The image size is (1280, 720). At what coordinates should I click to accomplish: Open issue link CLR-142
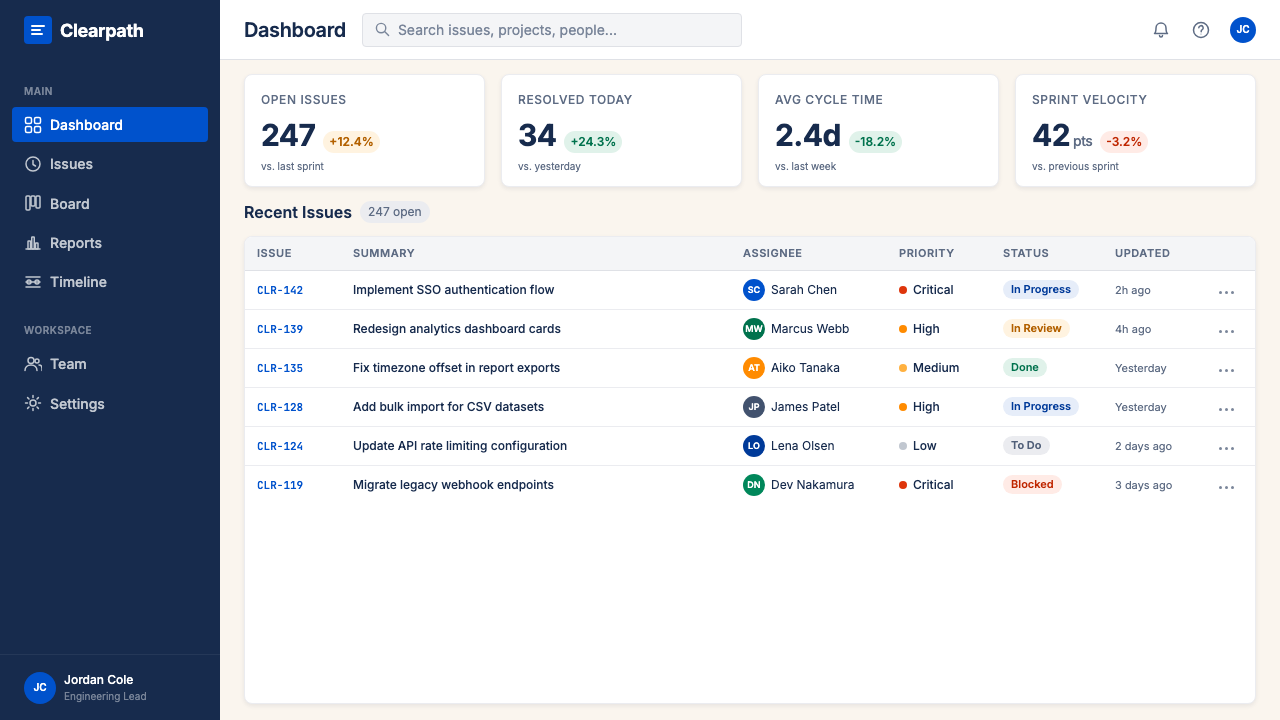280,290
